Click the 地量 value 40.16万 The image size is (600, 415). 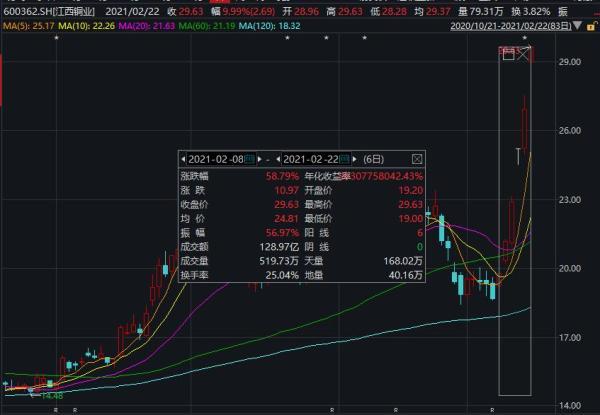tap(406, 275)
